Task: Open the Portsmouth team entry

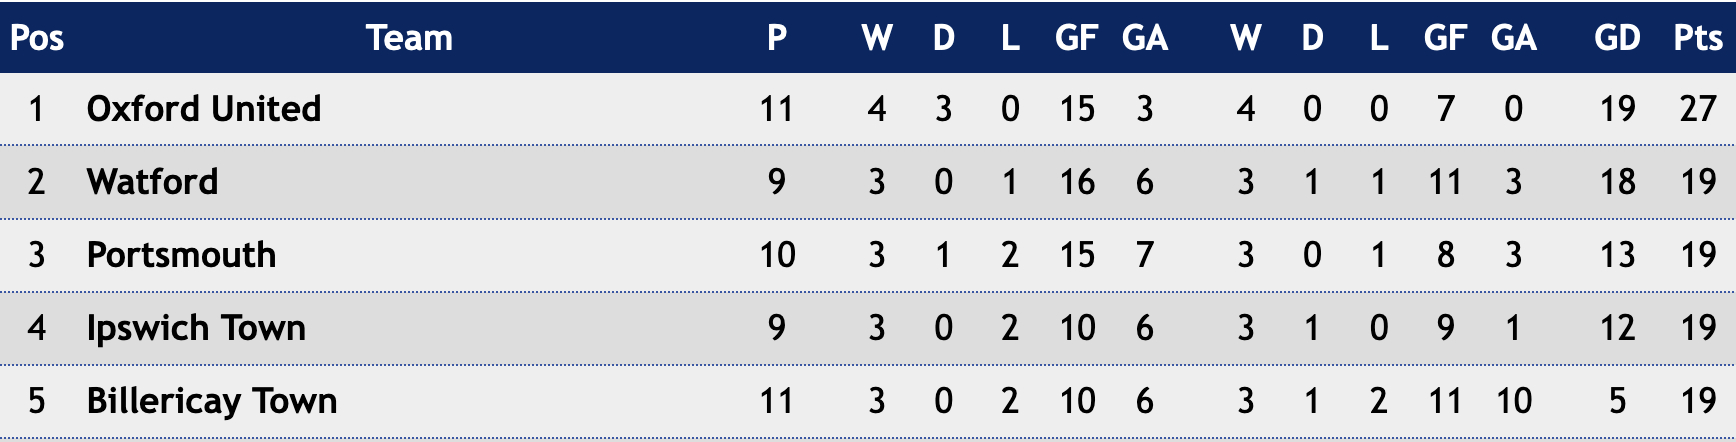Action: [x=181, y=254]
